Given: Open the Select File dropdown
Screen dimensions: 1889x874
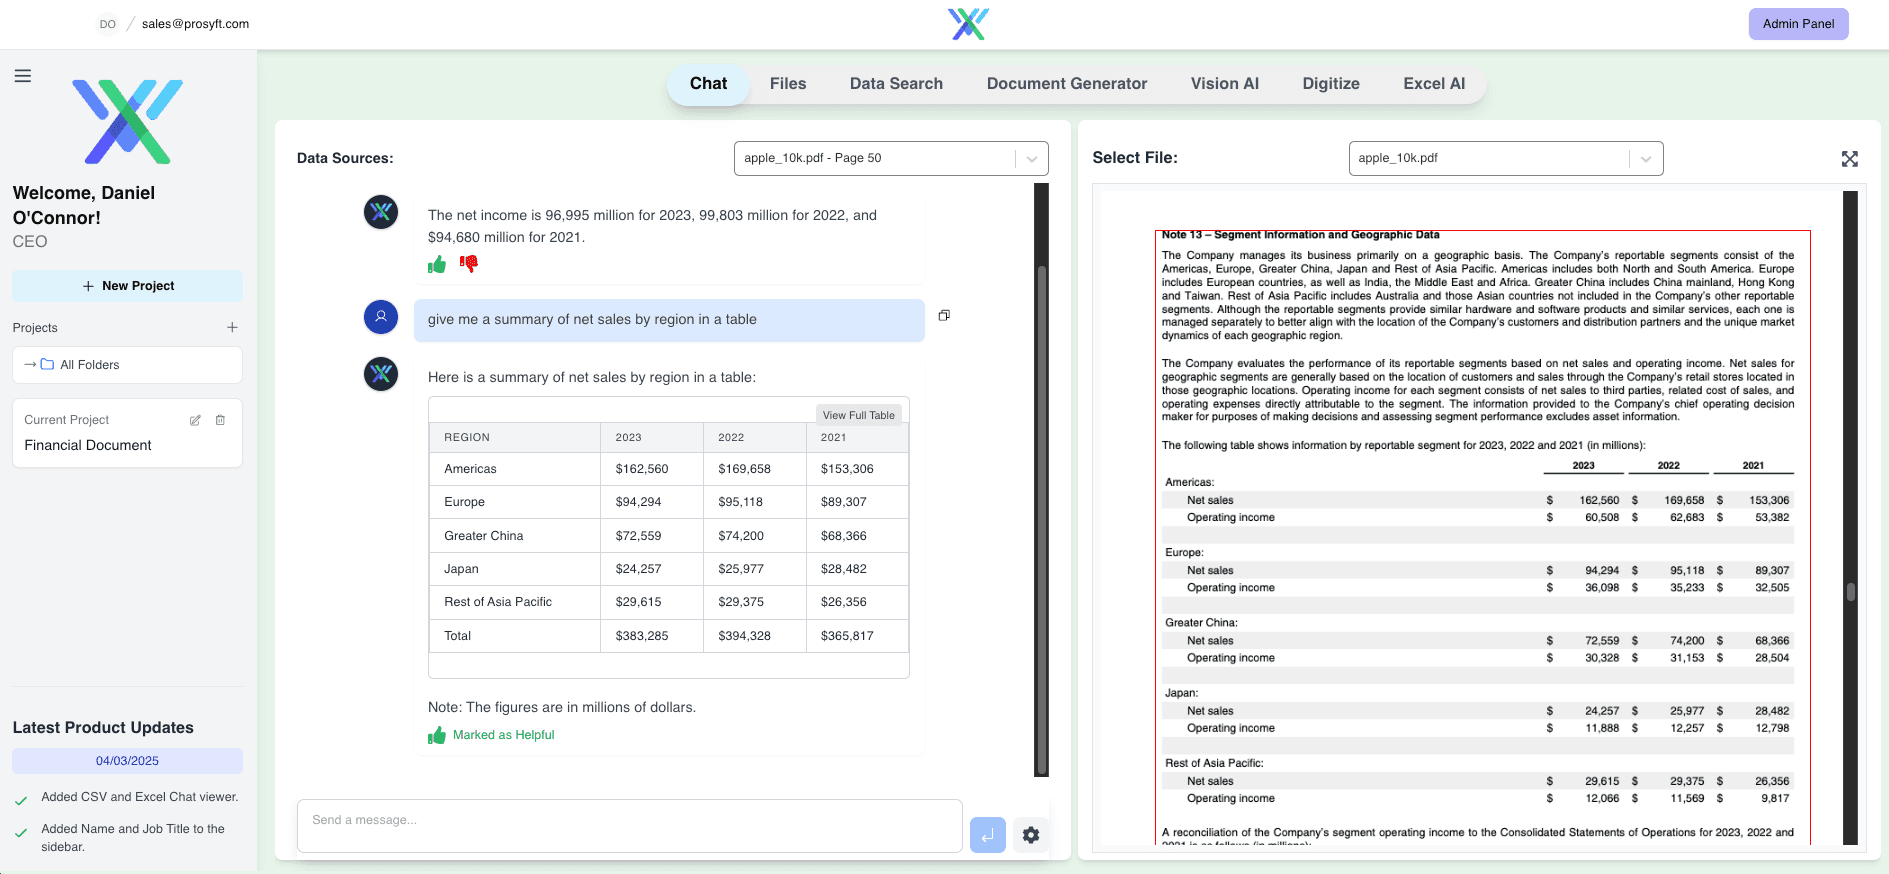Looking at the screenshot, I should tap(1506, 158).
